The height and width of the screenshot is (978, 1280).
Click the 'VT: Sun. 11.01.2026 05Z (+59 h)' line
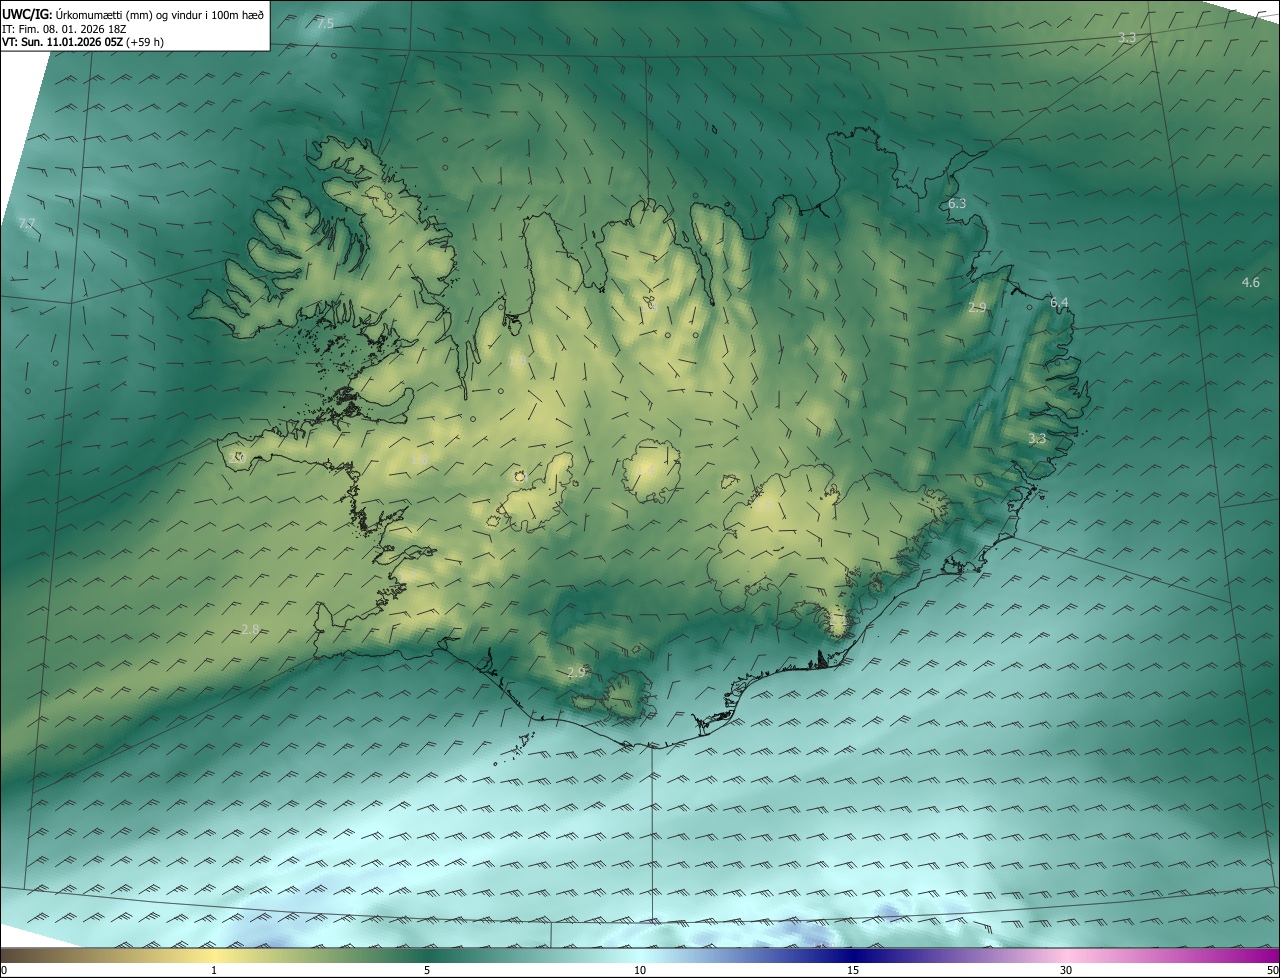83,42
